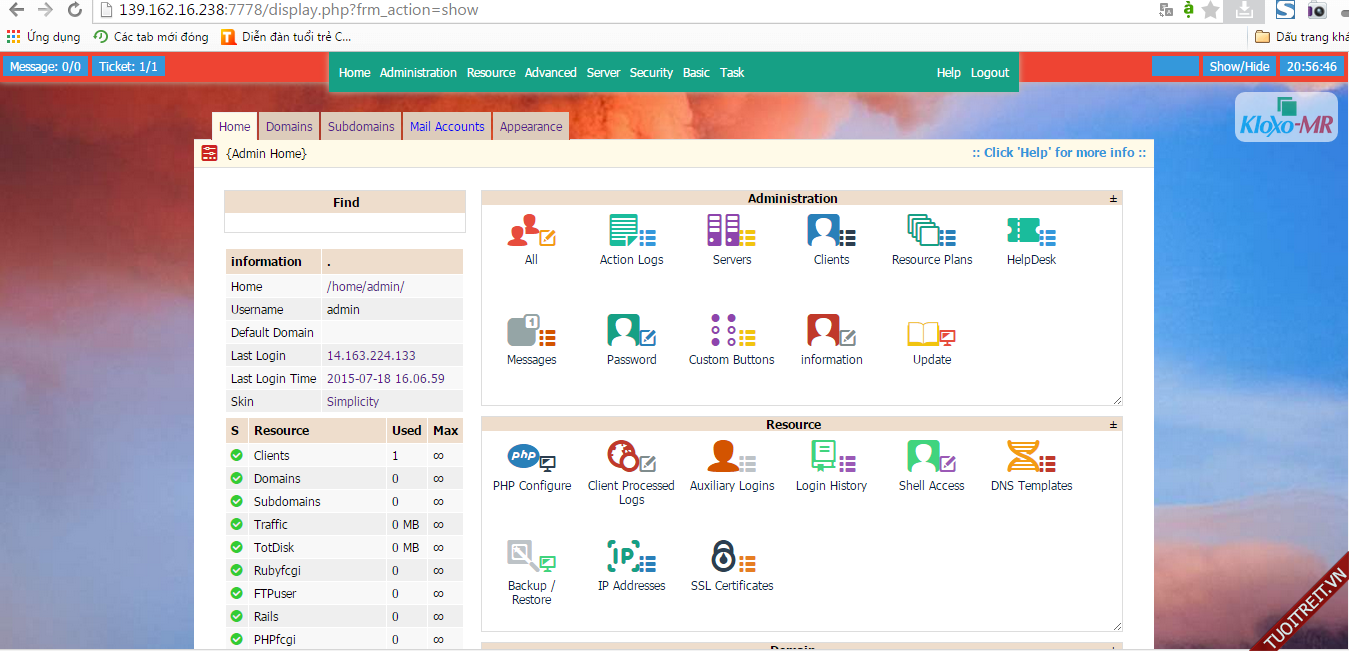
Task: Click the Find input field
Action: point(345,223)
